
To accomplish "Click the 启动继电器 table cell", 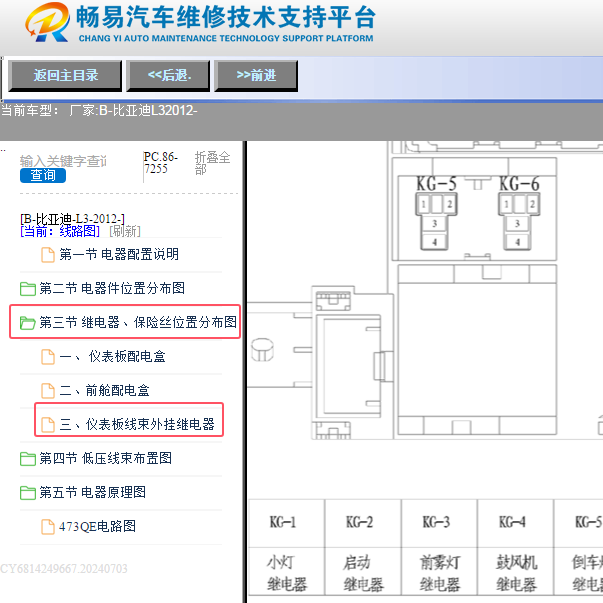I will (363, 572).
